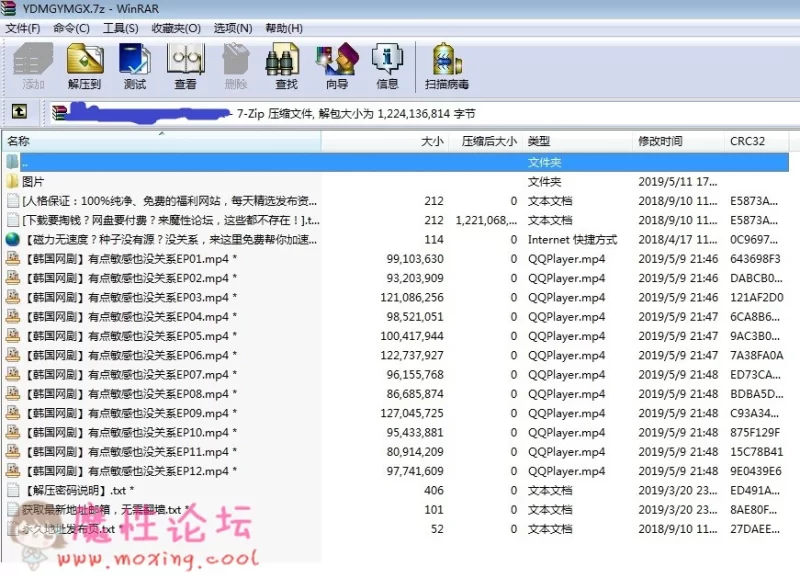Screen dimensions: 800x578
Task: Click the greyed Delete (删除) toolbar icon
Action: point(236,60)
